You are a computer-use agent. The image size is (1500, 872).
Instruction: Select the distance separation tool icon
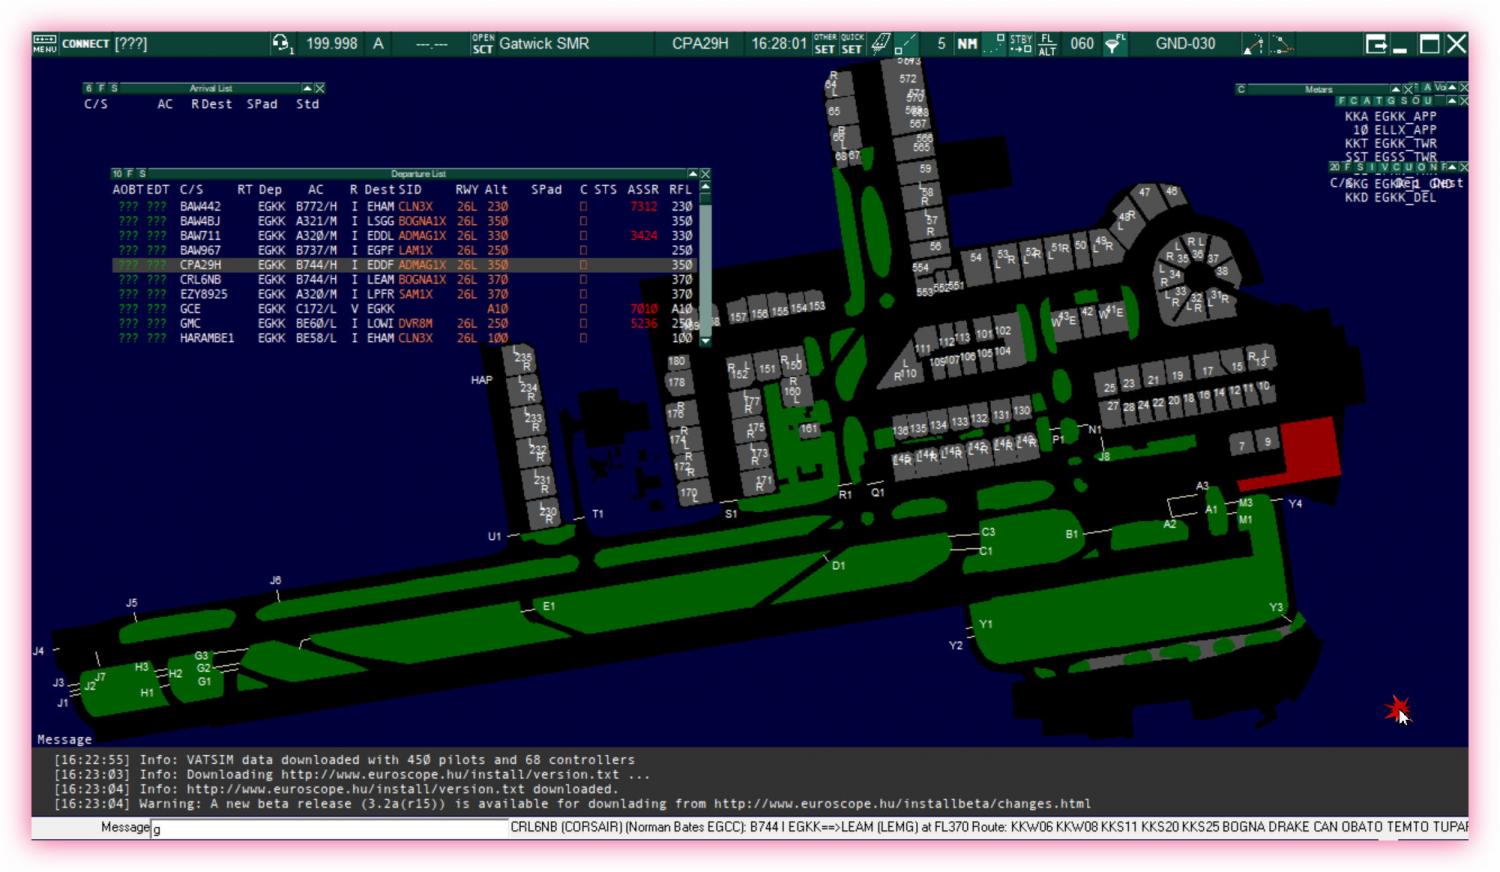click(x=1282, y=44)
